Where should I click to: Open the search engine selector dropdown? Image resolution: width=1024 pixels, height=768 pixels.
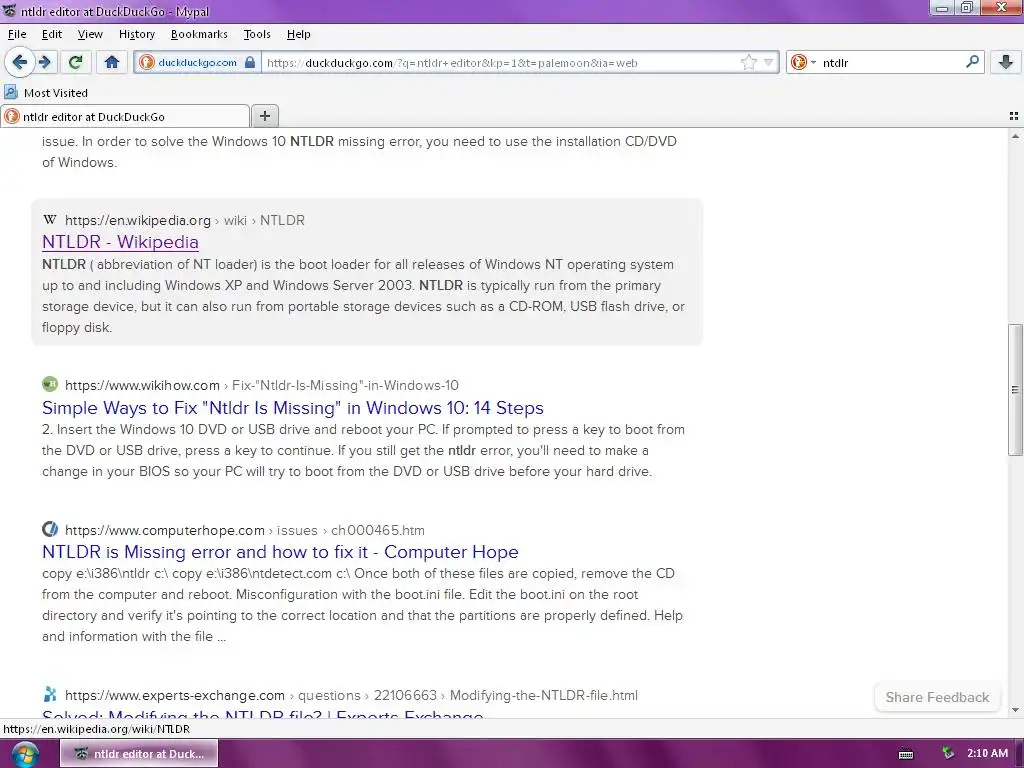(803, 63)
